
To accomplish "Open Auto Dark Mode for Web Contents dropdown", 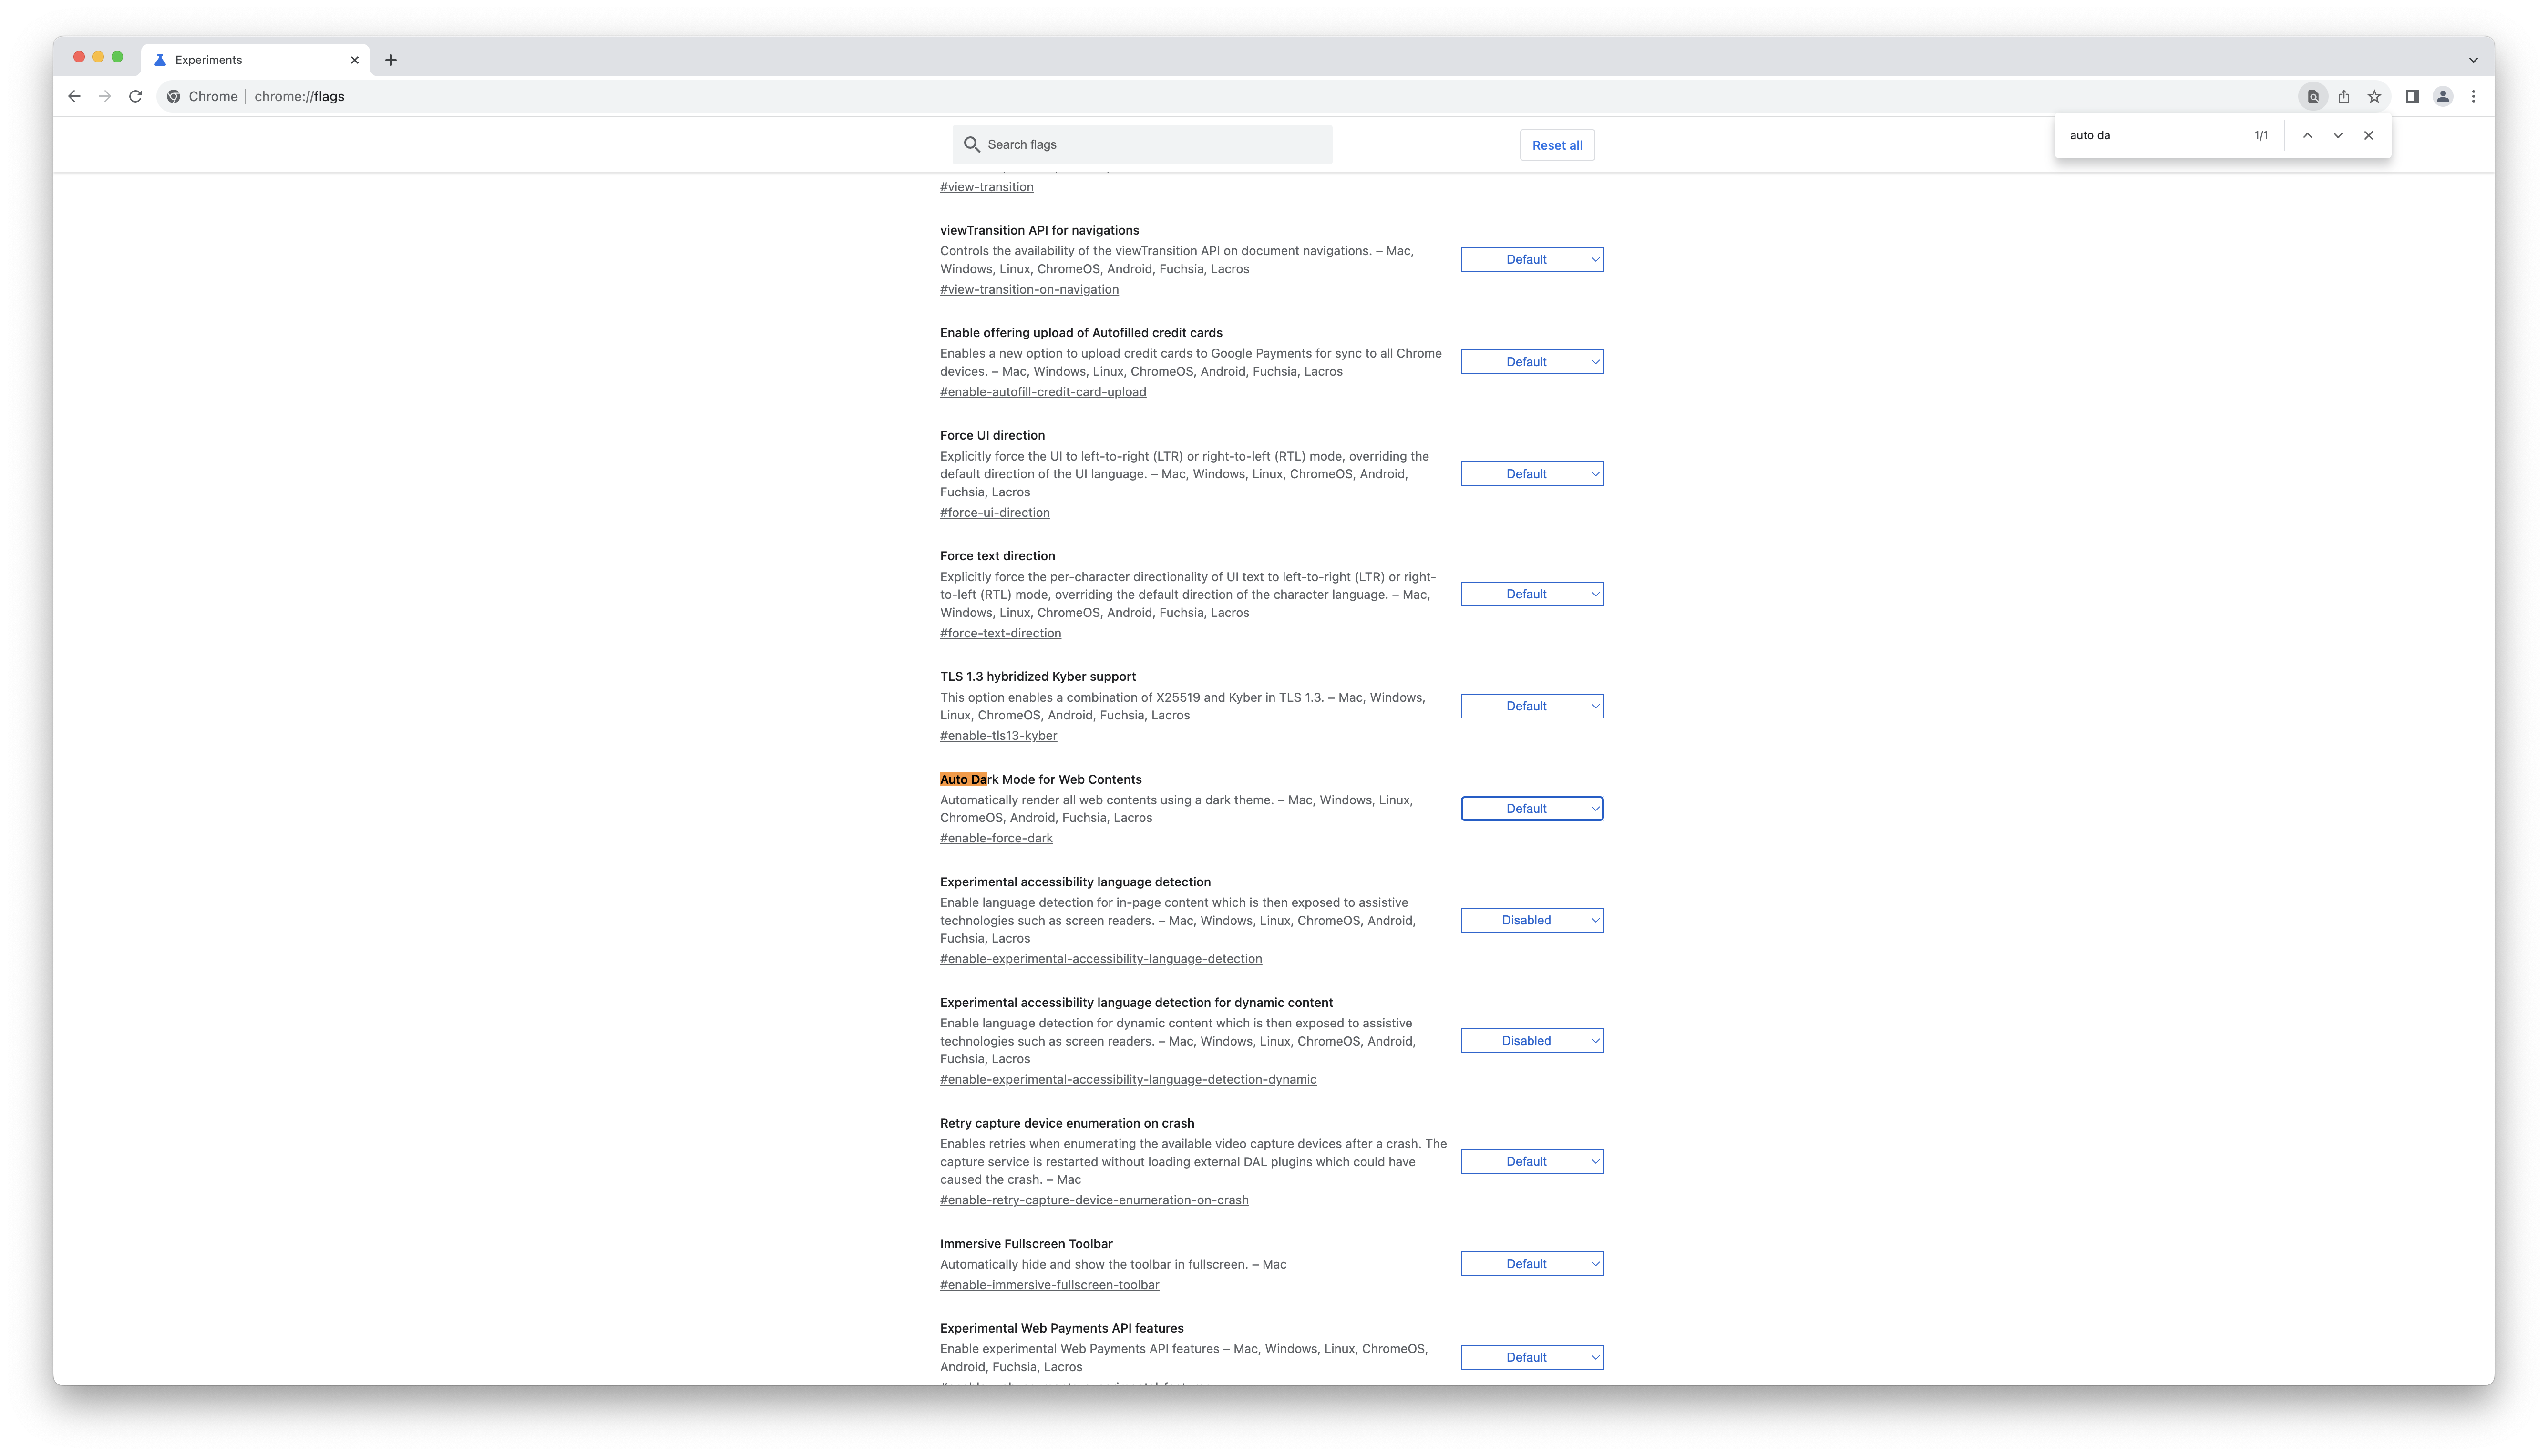I will 1531,809.
